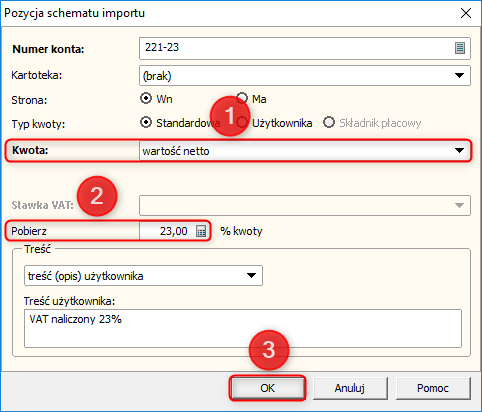Select the Wn radio button
This screenshot has width=482, height=412.
[146, 99]
